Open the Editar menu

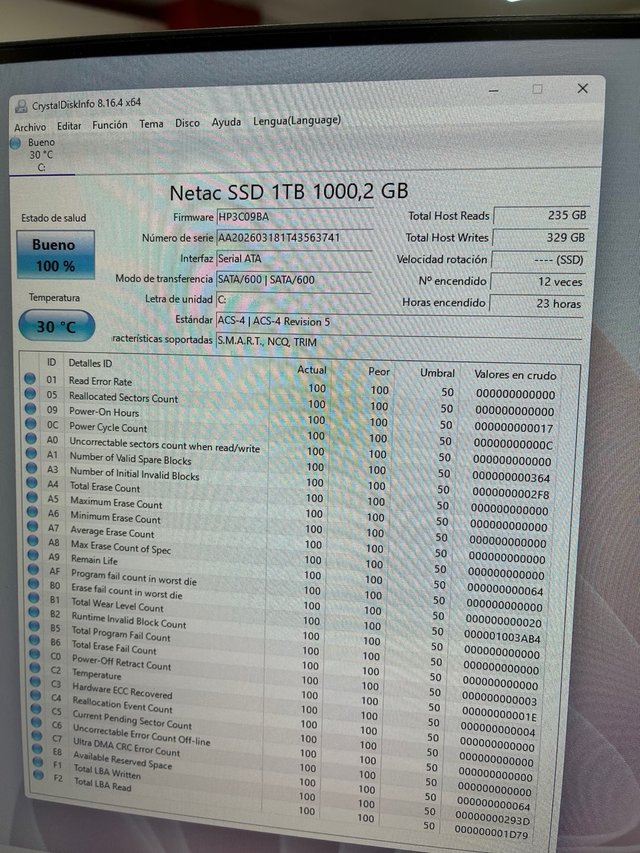(x=69, y=126)
